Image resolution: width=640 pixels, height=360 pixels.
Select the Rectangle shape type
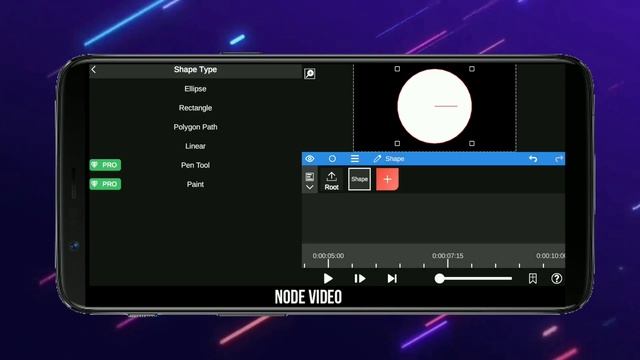tap(195, 108)
